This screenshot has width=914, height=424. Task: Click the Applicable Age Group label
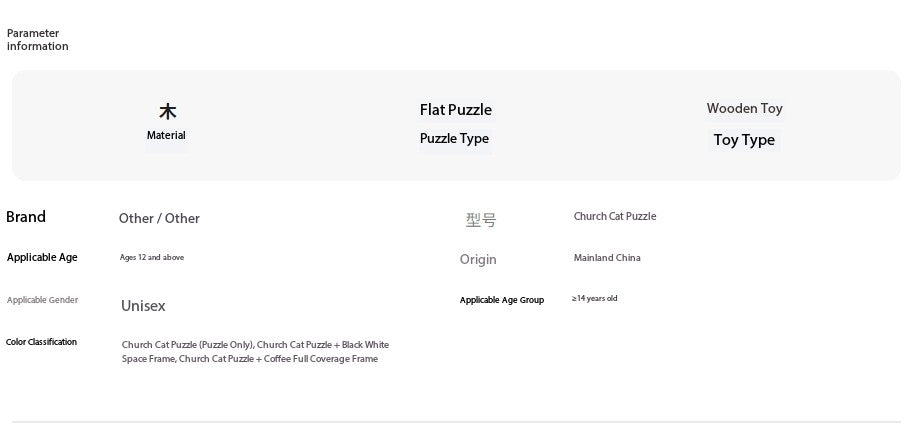[502, 300]
